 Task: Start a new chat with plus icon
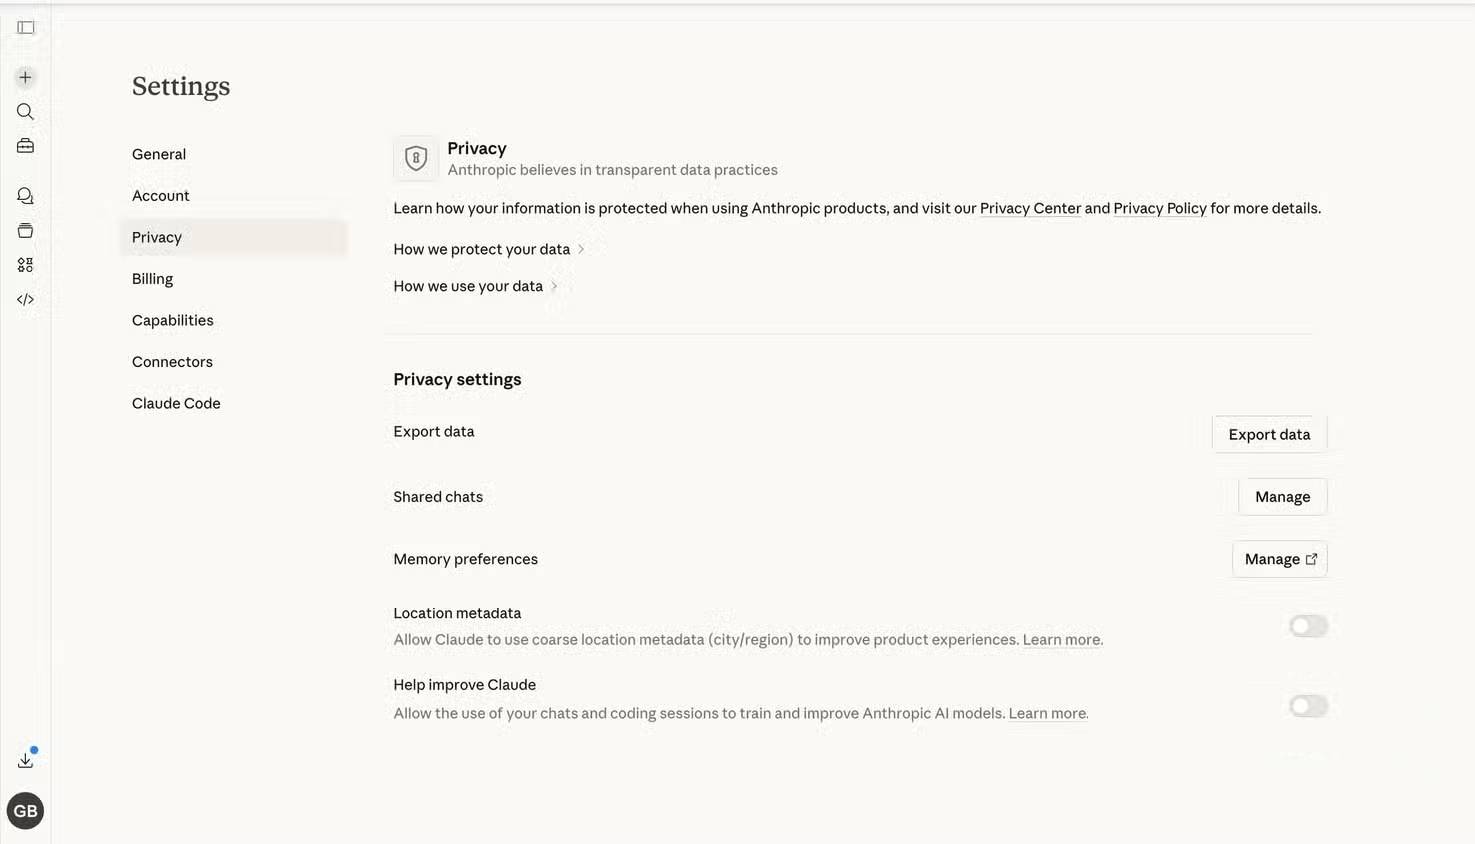[x=26, y=77]
